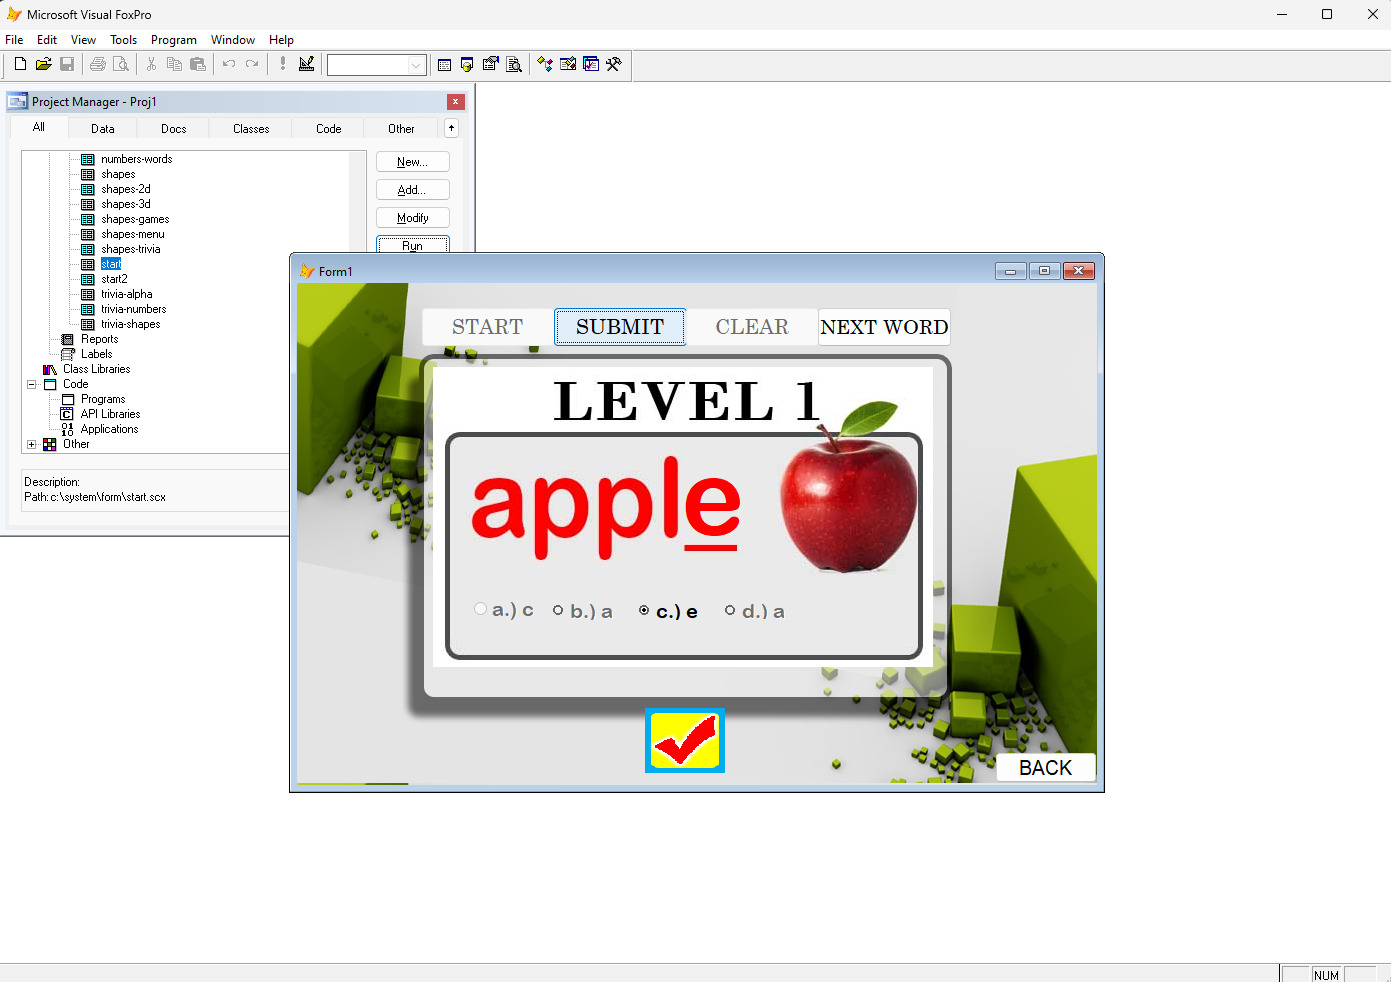
Task: Click the Open folder toolbar icon
Action: [x=43, y=65]
